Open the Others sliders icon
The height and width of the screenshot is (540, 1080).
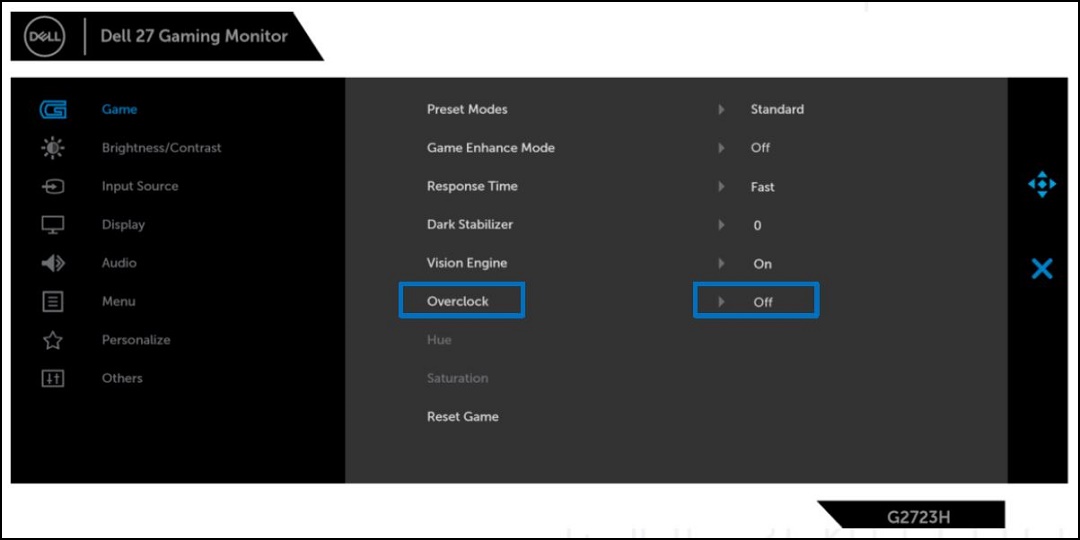(x=53, y=378)
